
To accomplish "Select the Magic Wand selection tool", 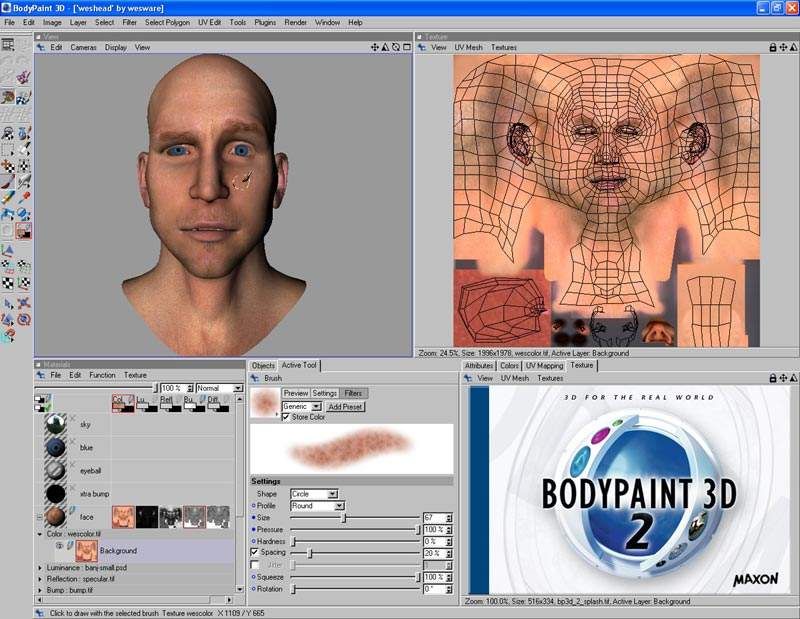I will click(23, 150).
